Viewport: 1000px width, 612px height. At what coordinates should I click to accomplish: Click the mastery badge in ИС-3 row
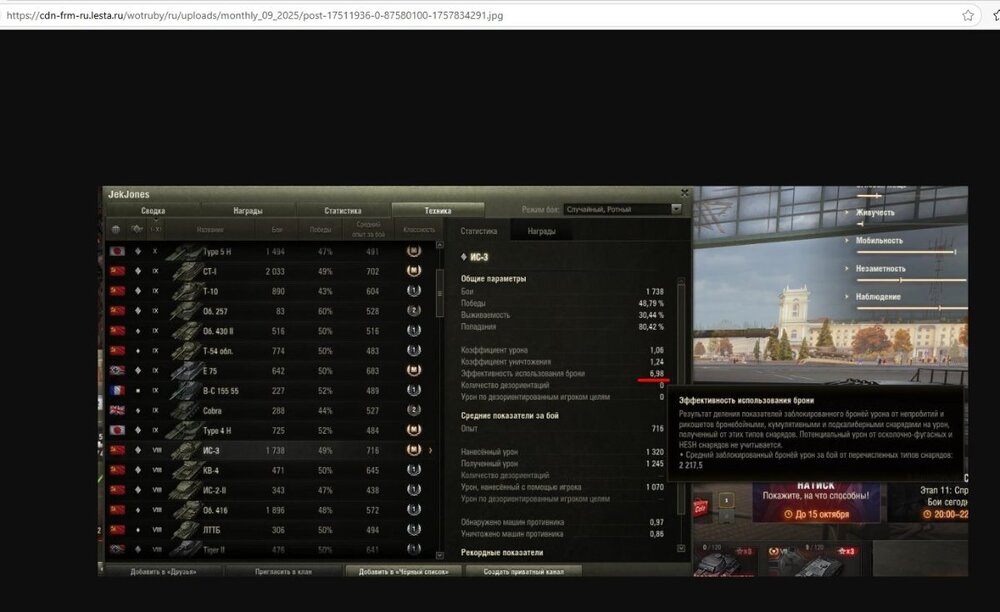[x=414, y=450]
